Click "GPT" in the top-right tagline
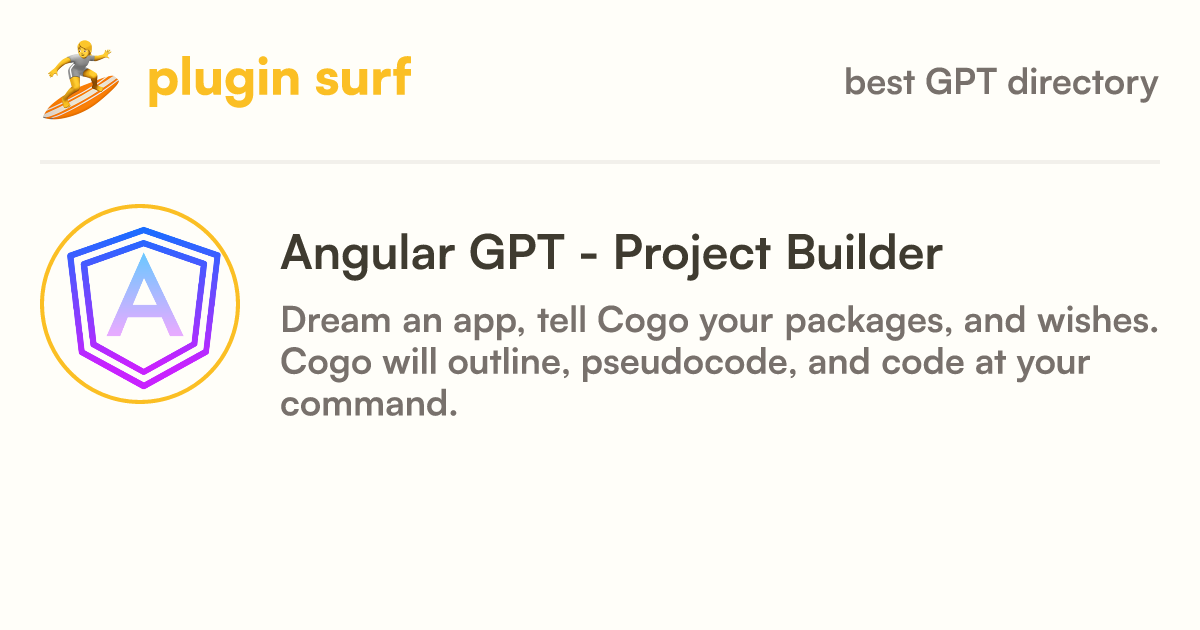Screen dimensions: 1200x630 pos(961,82)
